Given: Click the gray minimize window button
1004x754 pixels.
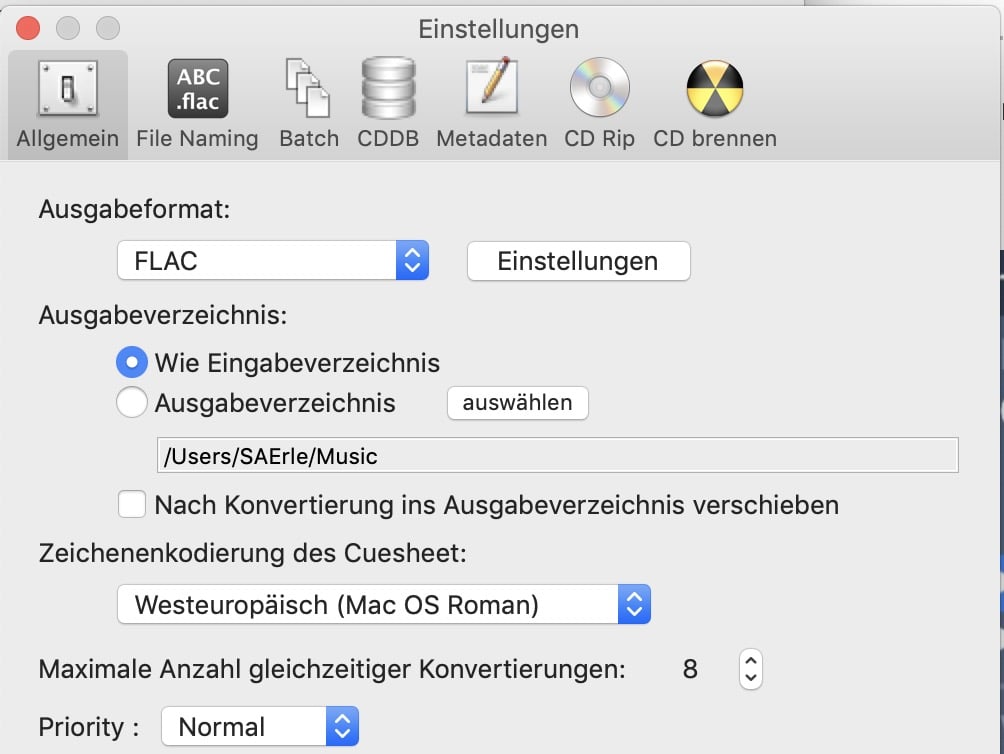Looking at the screenshot, I should tap(68, 28).
